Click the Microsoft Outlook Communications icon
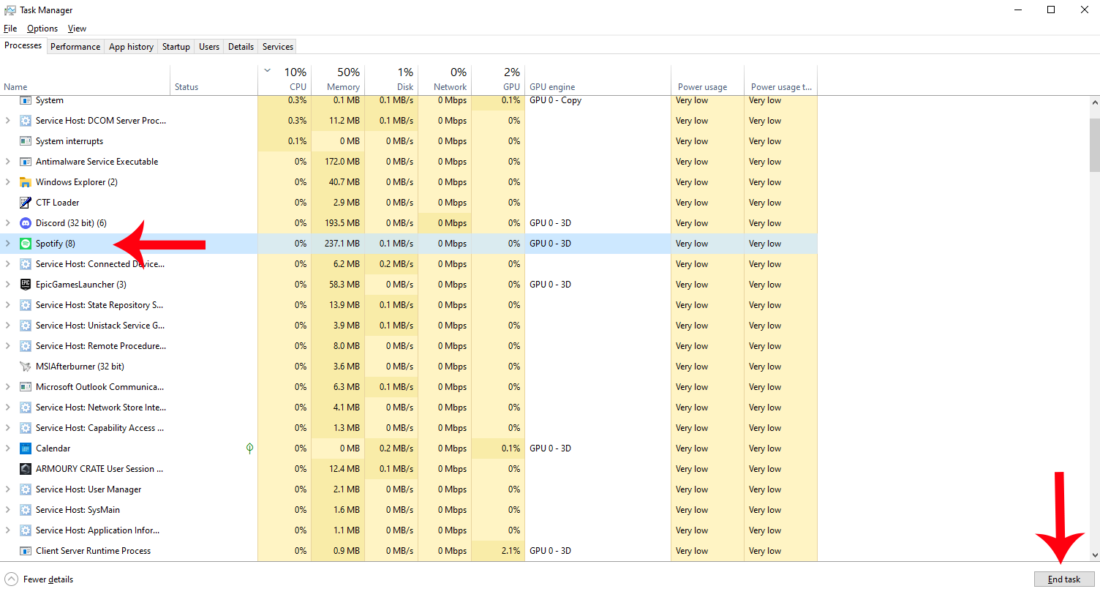Viewport: 1100px width, 597px height. tap(25, 387)
